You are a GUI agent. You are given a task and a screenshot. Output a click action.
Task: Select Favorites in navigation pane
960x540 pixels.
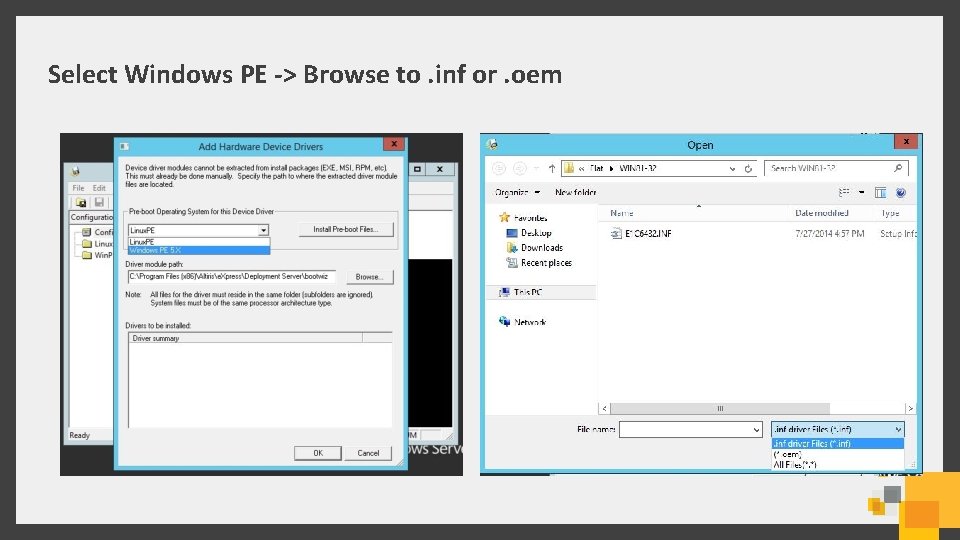coord(524,218)
